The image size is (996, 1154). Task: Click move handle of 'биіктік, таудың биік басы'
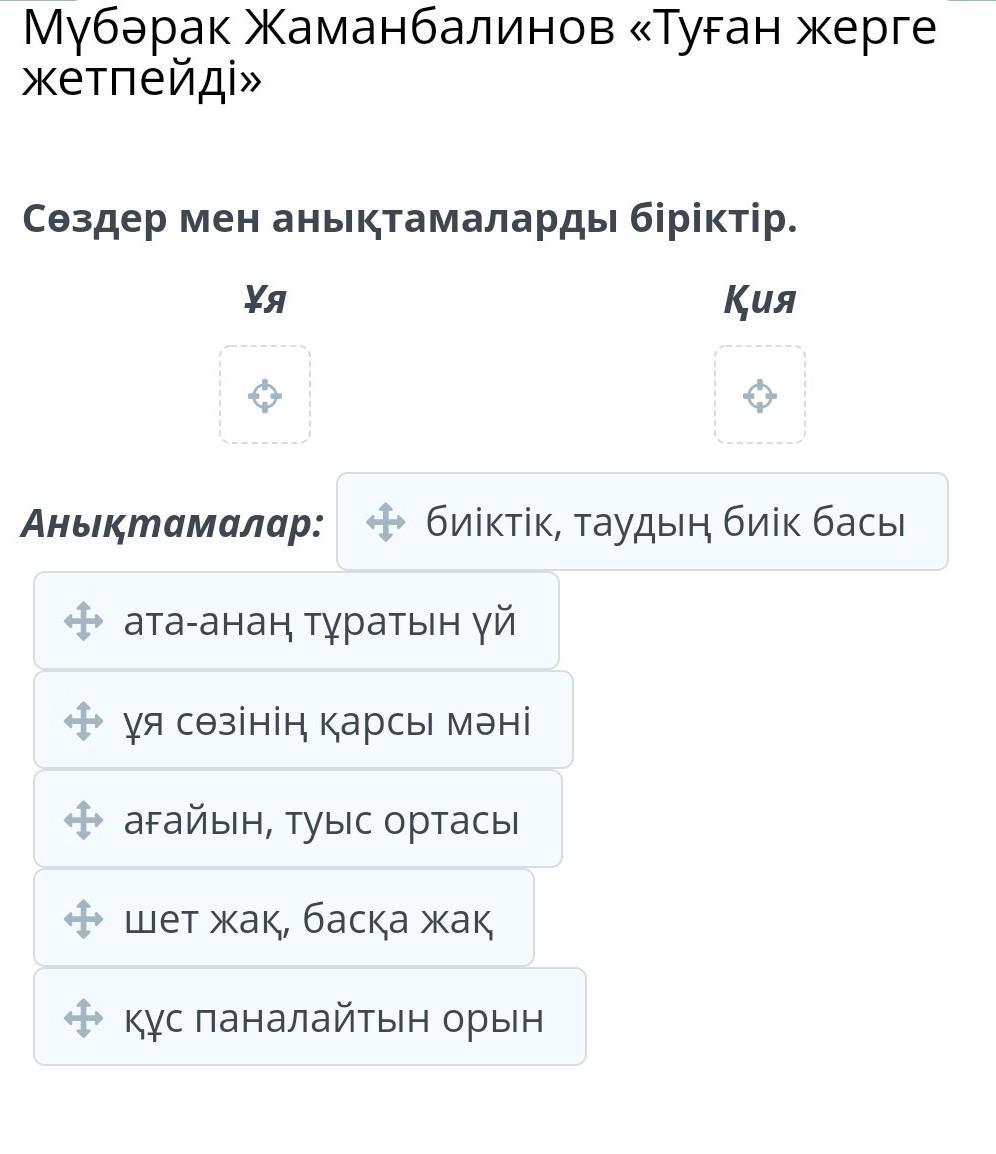tap(385, 522)
